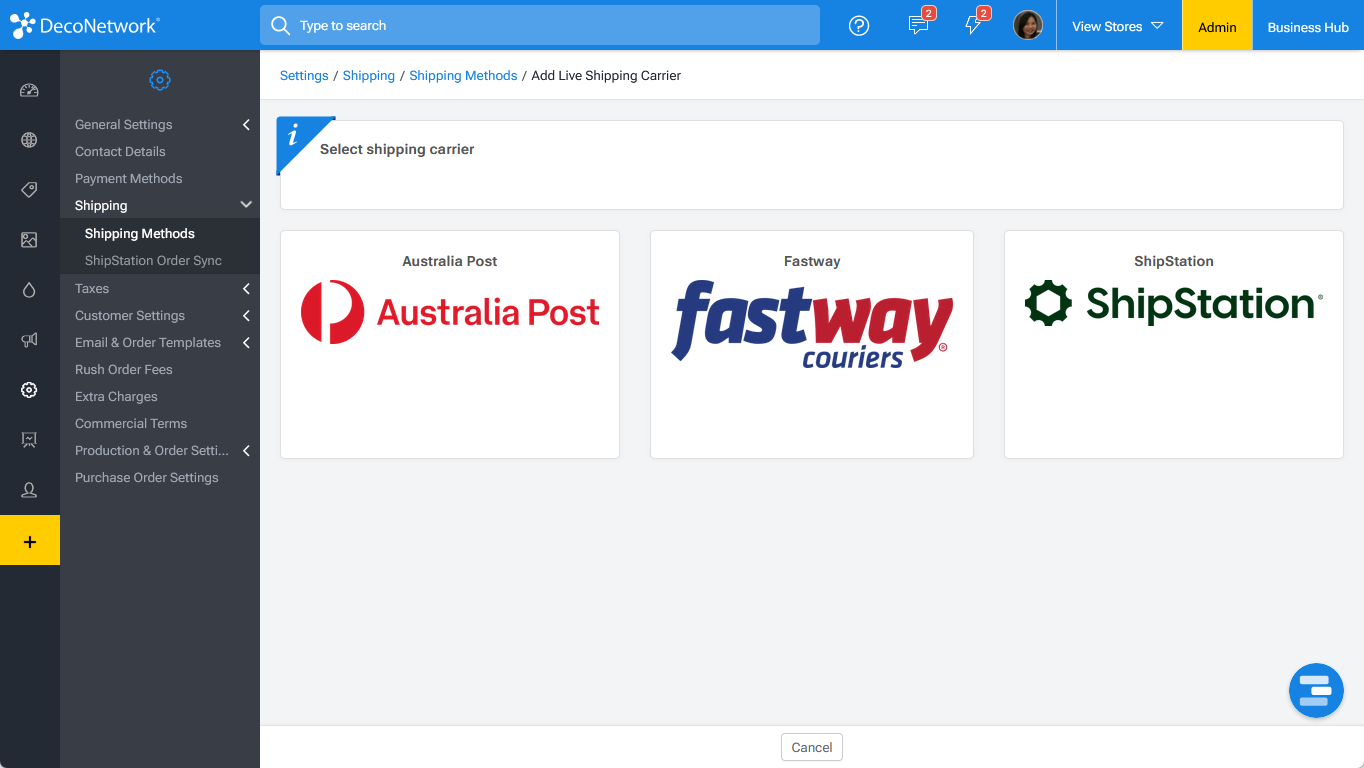The image size is (1364, 768).
Task: Click the megaphone marketing icon
Action: [29, 340]
